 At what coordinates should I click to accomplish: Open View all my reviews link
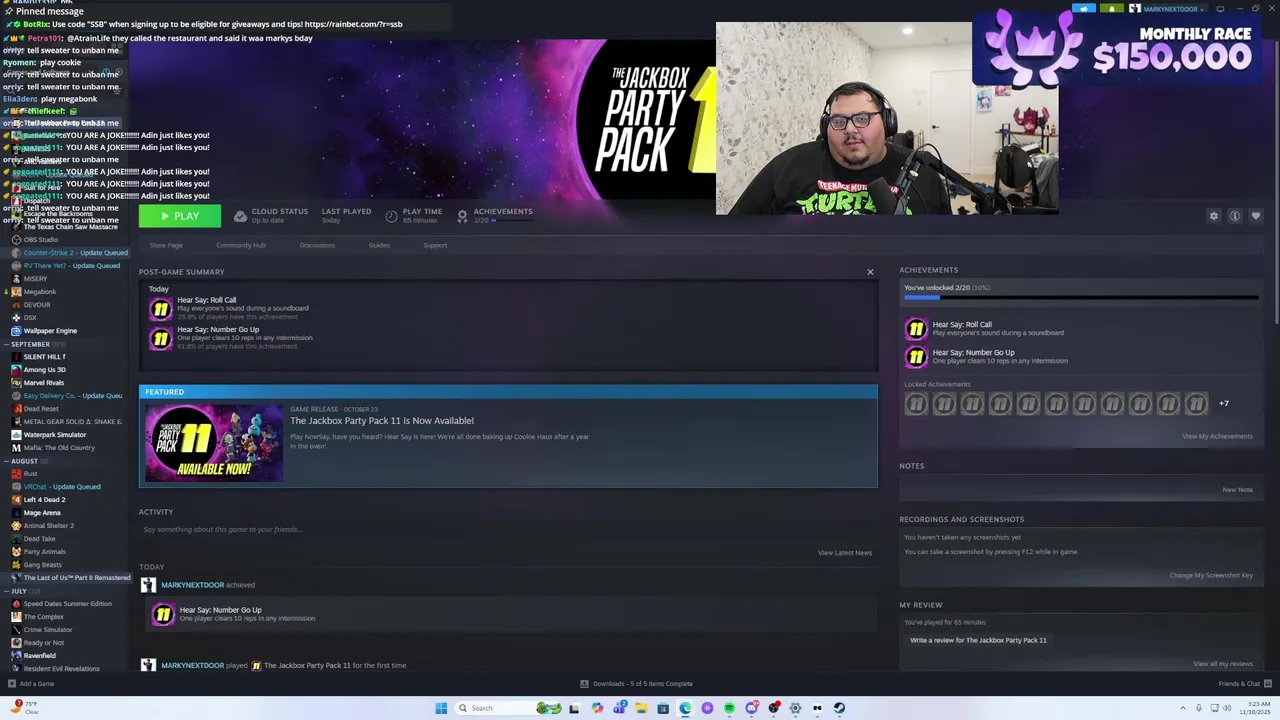click(x=1223, y=664)
